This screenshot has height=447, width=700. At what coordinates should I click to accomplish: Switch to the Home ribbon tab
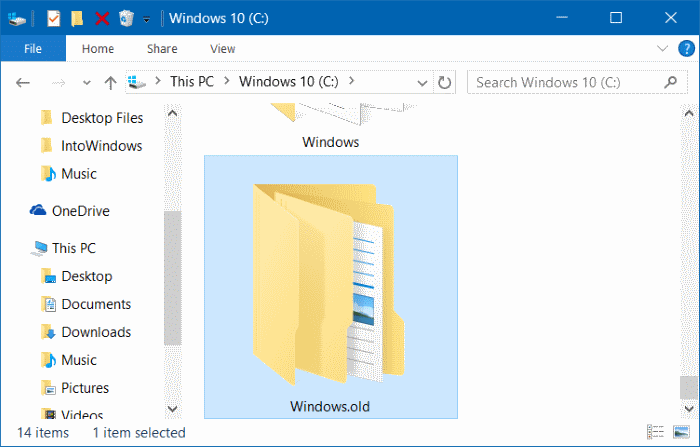click(98, 49)
